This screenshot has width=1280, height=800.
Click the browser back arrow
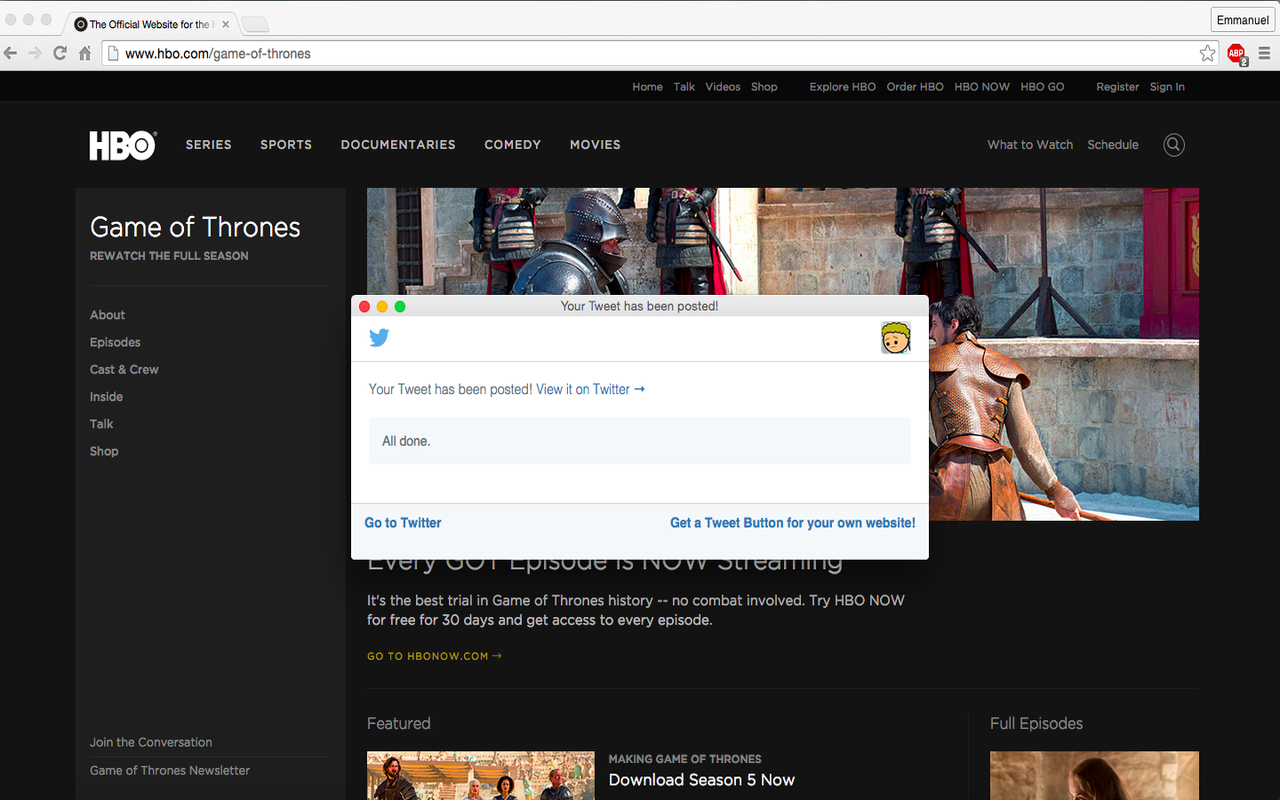11,53
